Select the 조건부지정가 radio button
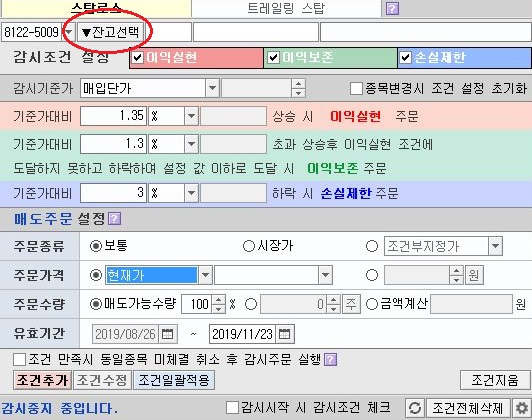Image resolution: width=532 pixels, height=420 pixels. (x=372, y=246)
